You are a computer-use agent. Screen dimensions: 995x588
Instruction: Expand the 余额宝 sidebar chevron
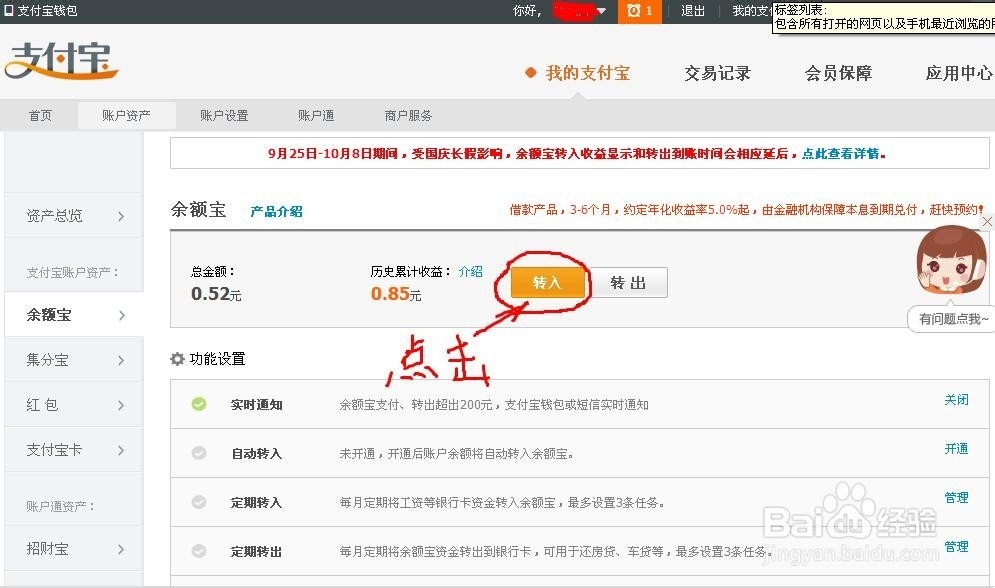click(x=121, y=315)
